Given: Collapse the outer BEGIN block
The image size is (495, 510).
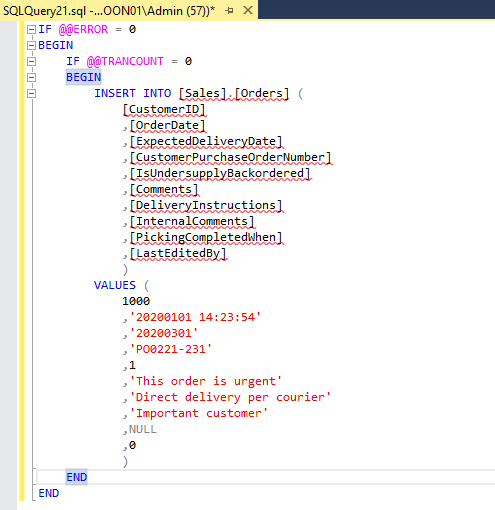Looking at the screenshot, I should tap(31, 45).
